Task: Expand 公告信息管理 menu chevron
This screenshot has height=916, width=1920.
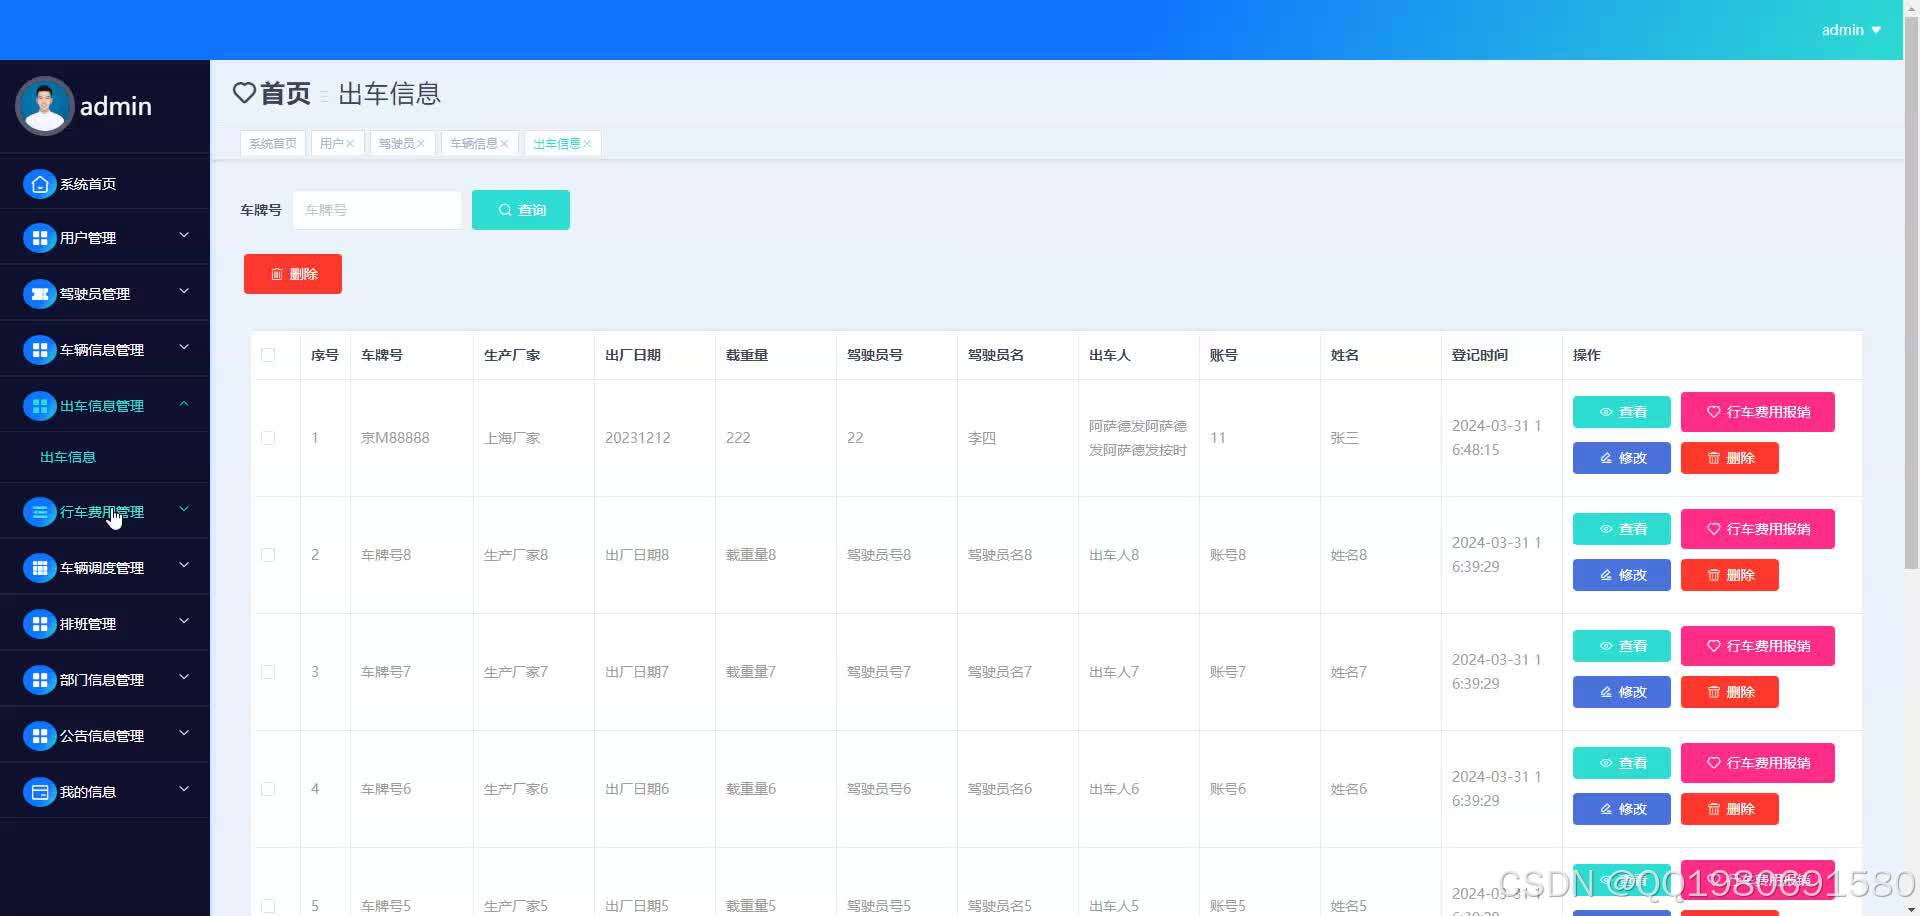Action: (184, 734)
